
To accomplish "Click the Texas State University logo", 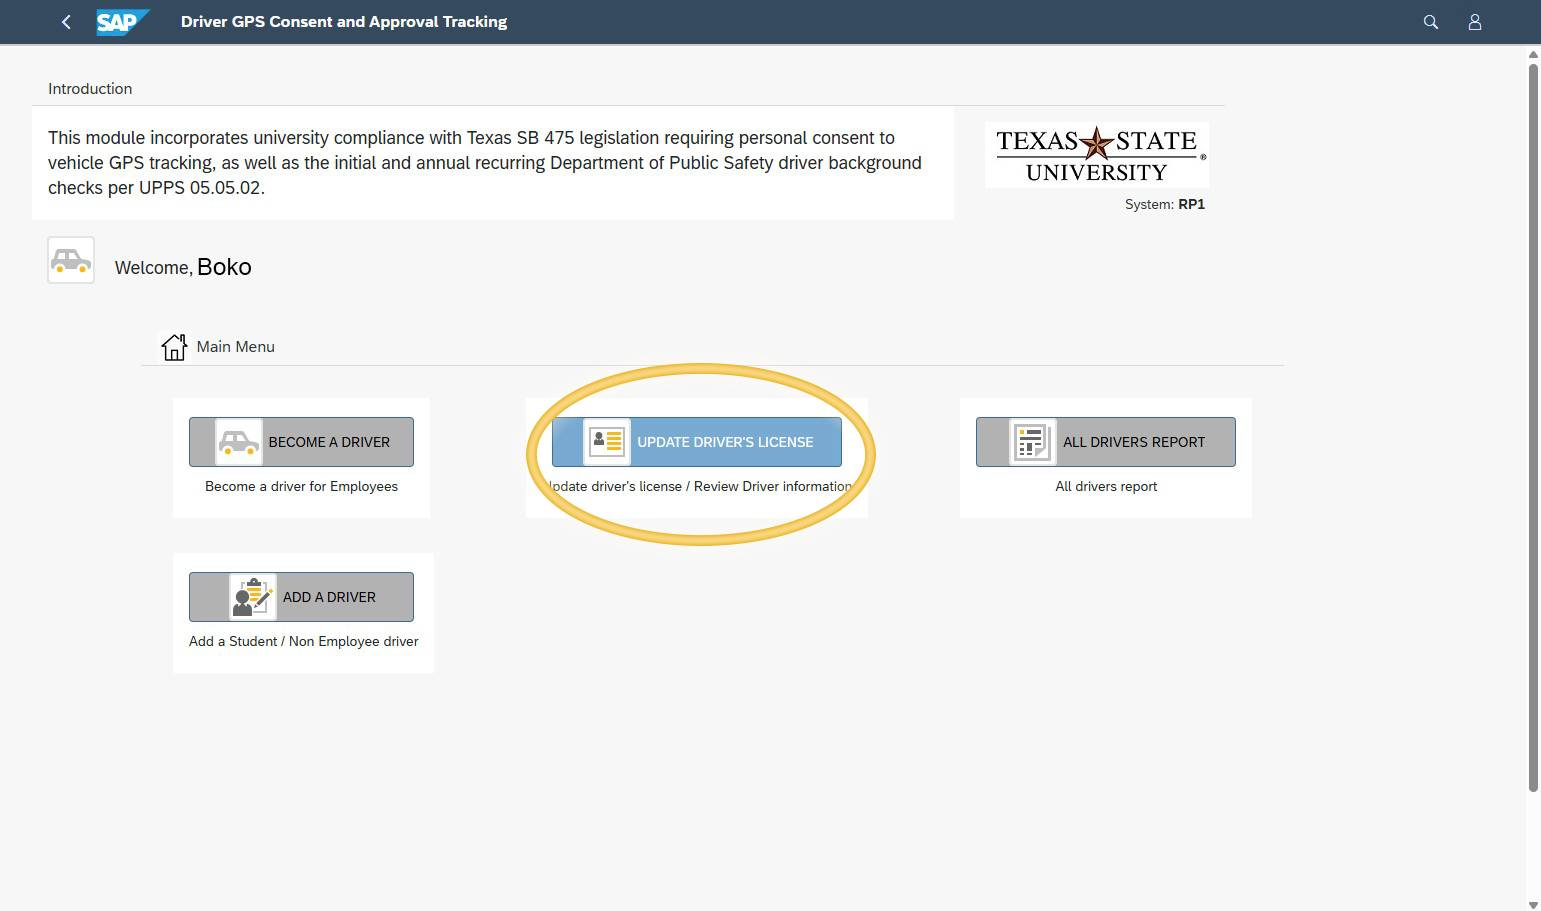I will (1096, 154).
